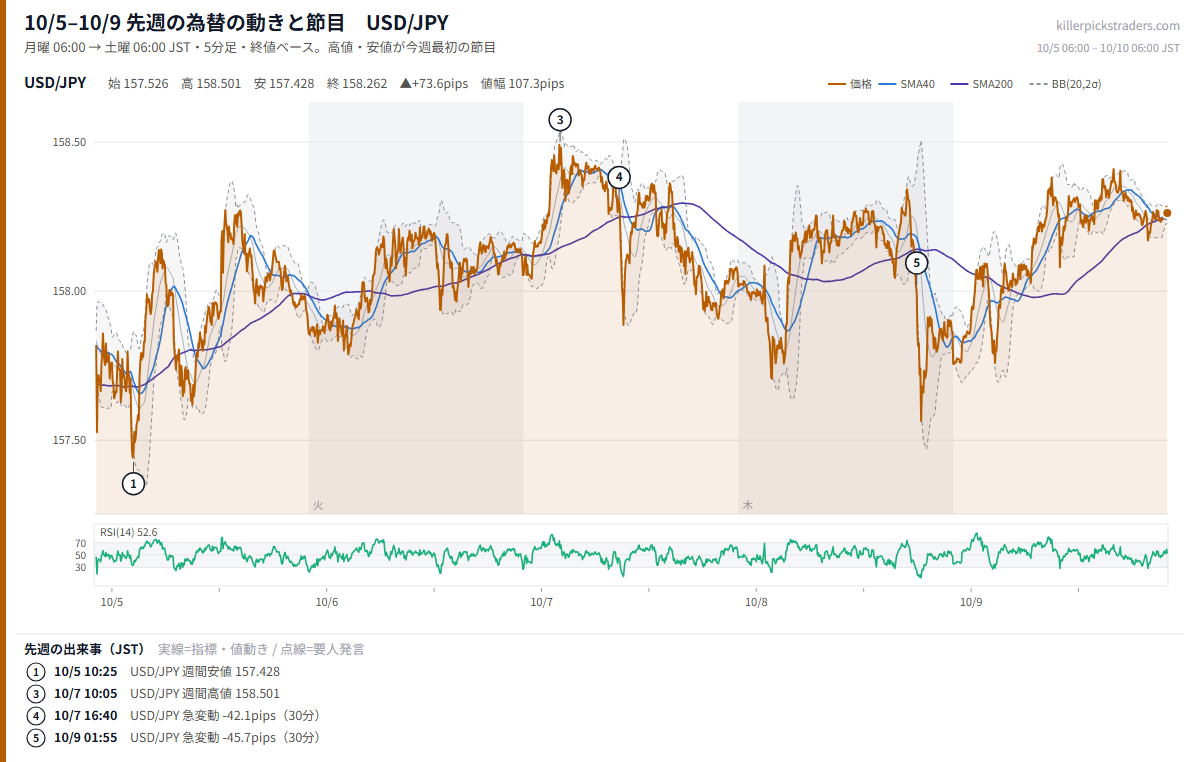Click the 10/5 date axis label
Image resolution: width=1200 pixels, height=762 pixels.
click(x=112, y=603)
